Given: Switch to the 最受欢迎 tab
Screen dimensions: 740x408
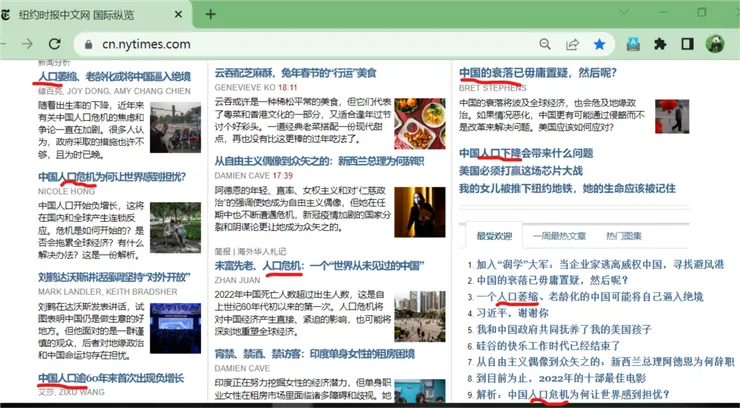Looking at the screenshot, I should [x=494, y=236].
